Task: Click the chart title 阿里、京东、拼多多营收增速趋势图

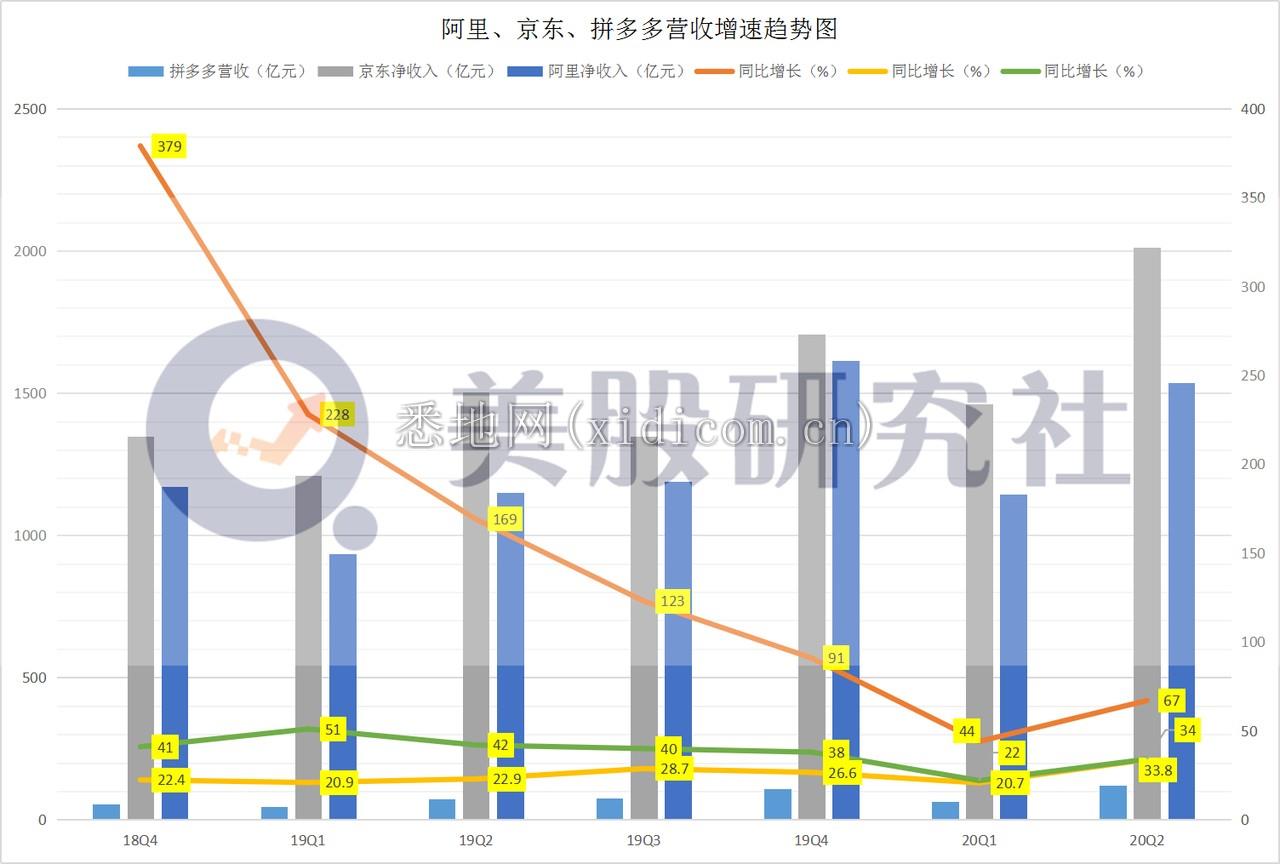Action: [x=639, y=29]
